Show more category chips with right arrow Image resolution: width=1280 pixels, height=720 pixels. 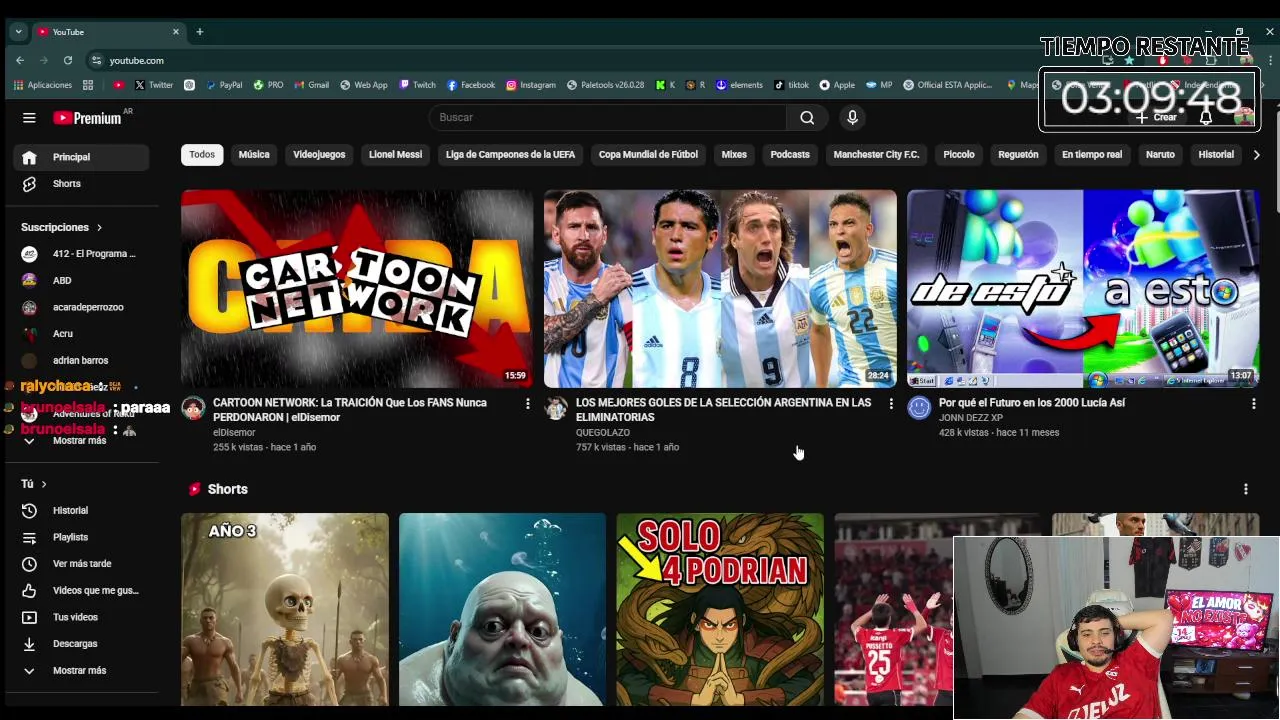(1256, 155)
